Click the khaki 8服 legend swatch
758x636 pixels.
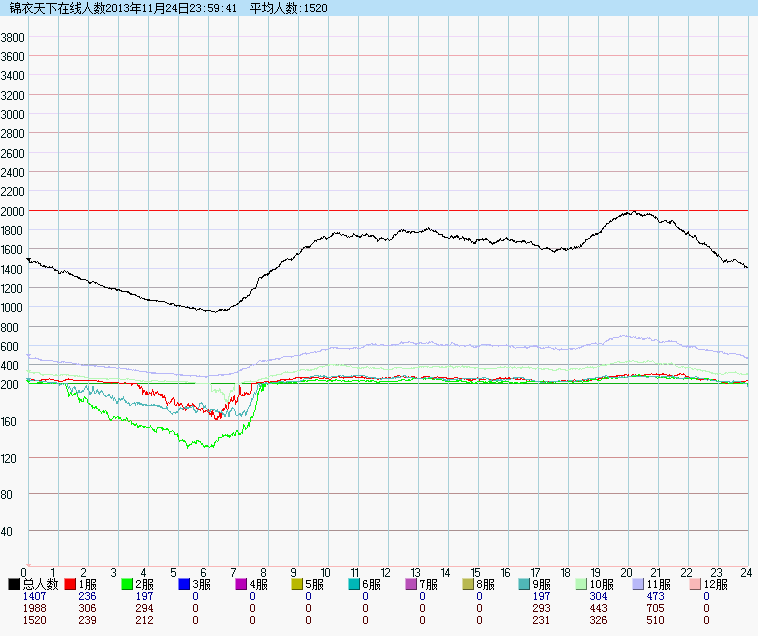click(470, 584)
